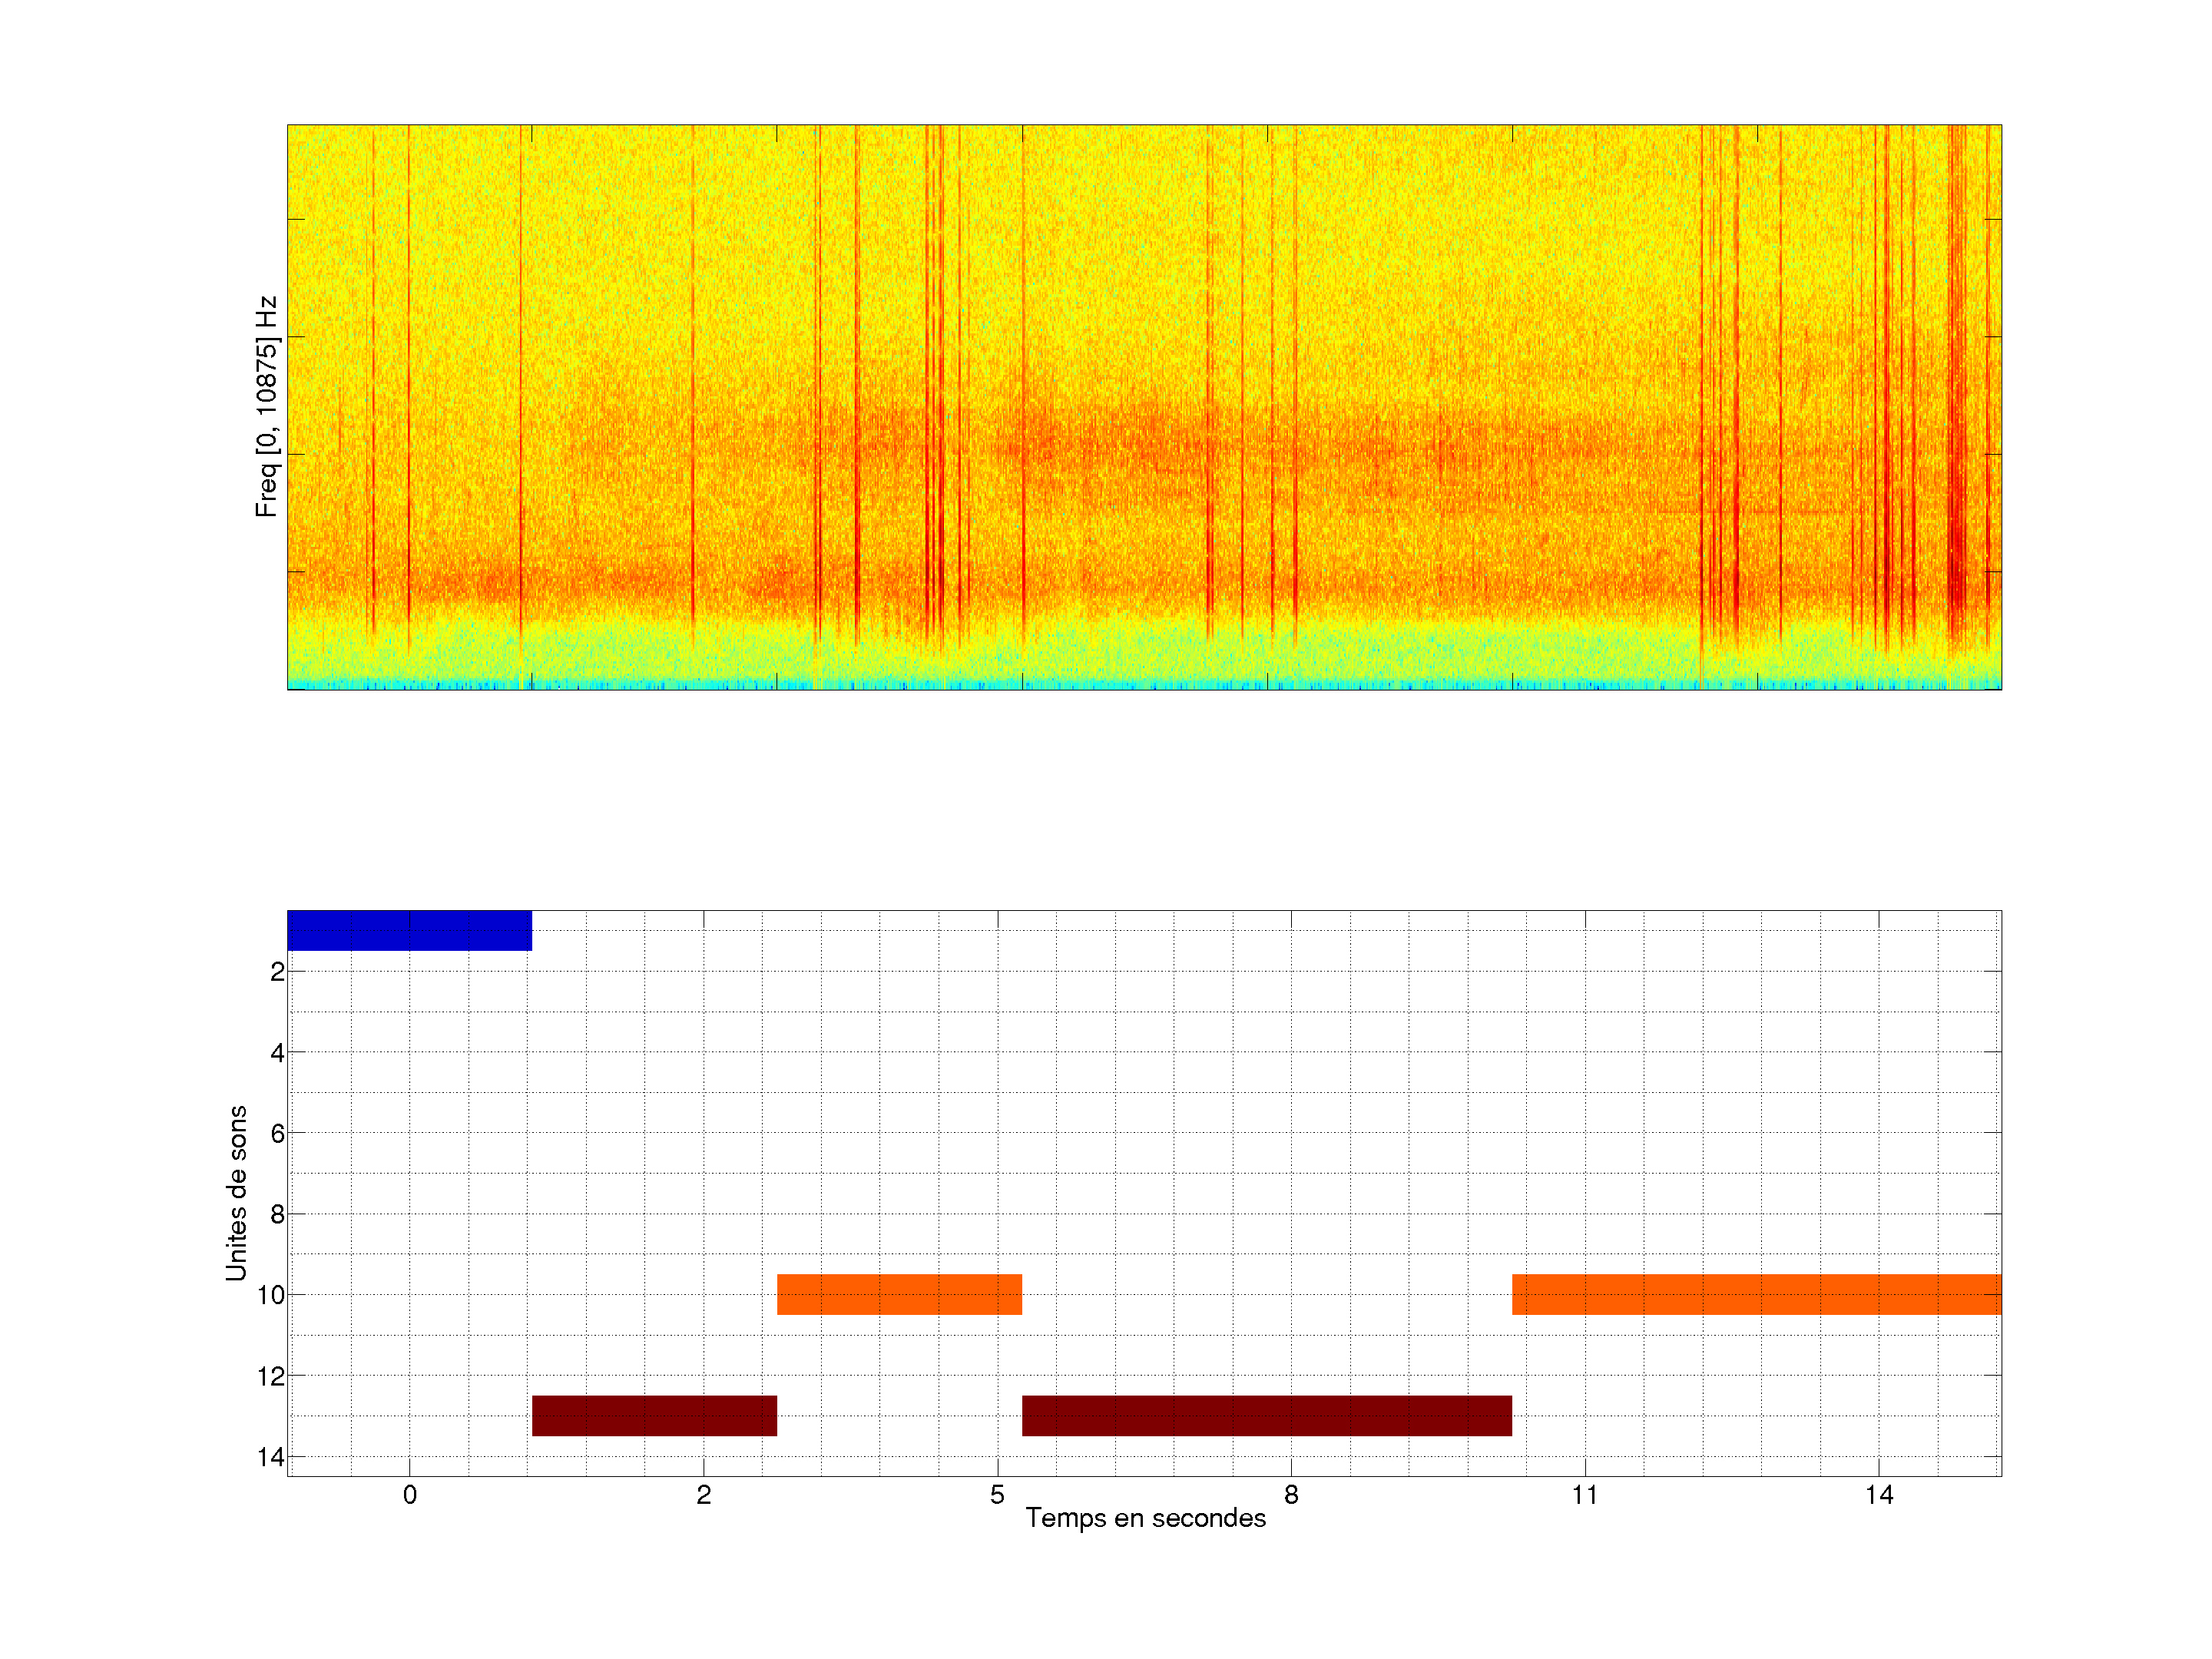
Task: Click the shorter dark red bar at unit 13
Action: pyautogui.click(x=654, y=1415)
